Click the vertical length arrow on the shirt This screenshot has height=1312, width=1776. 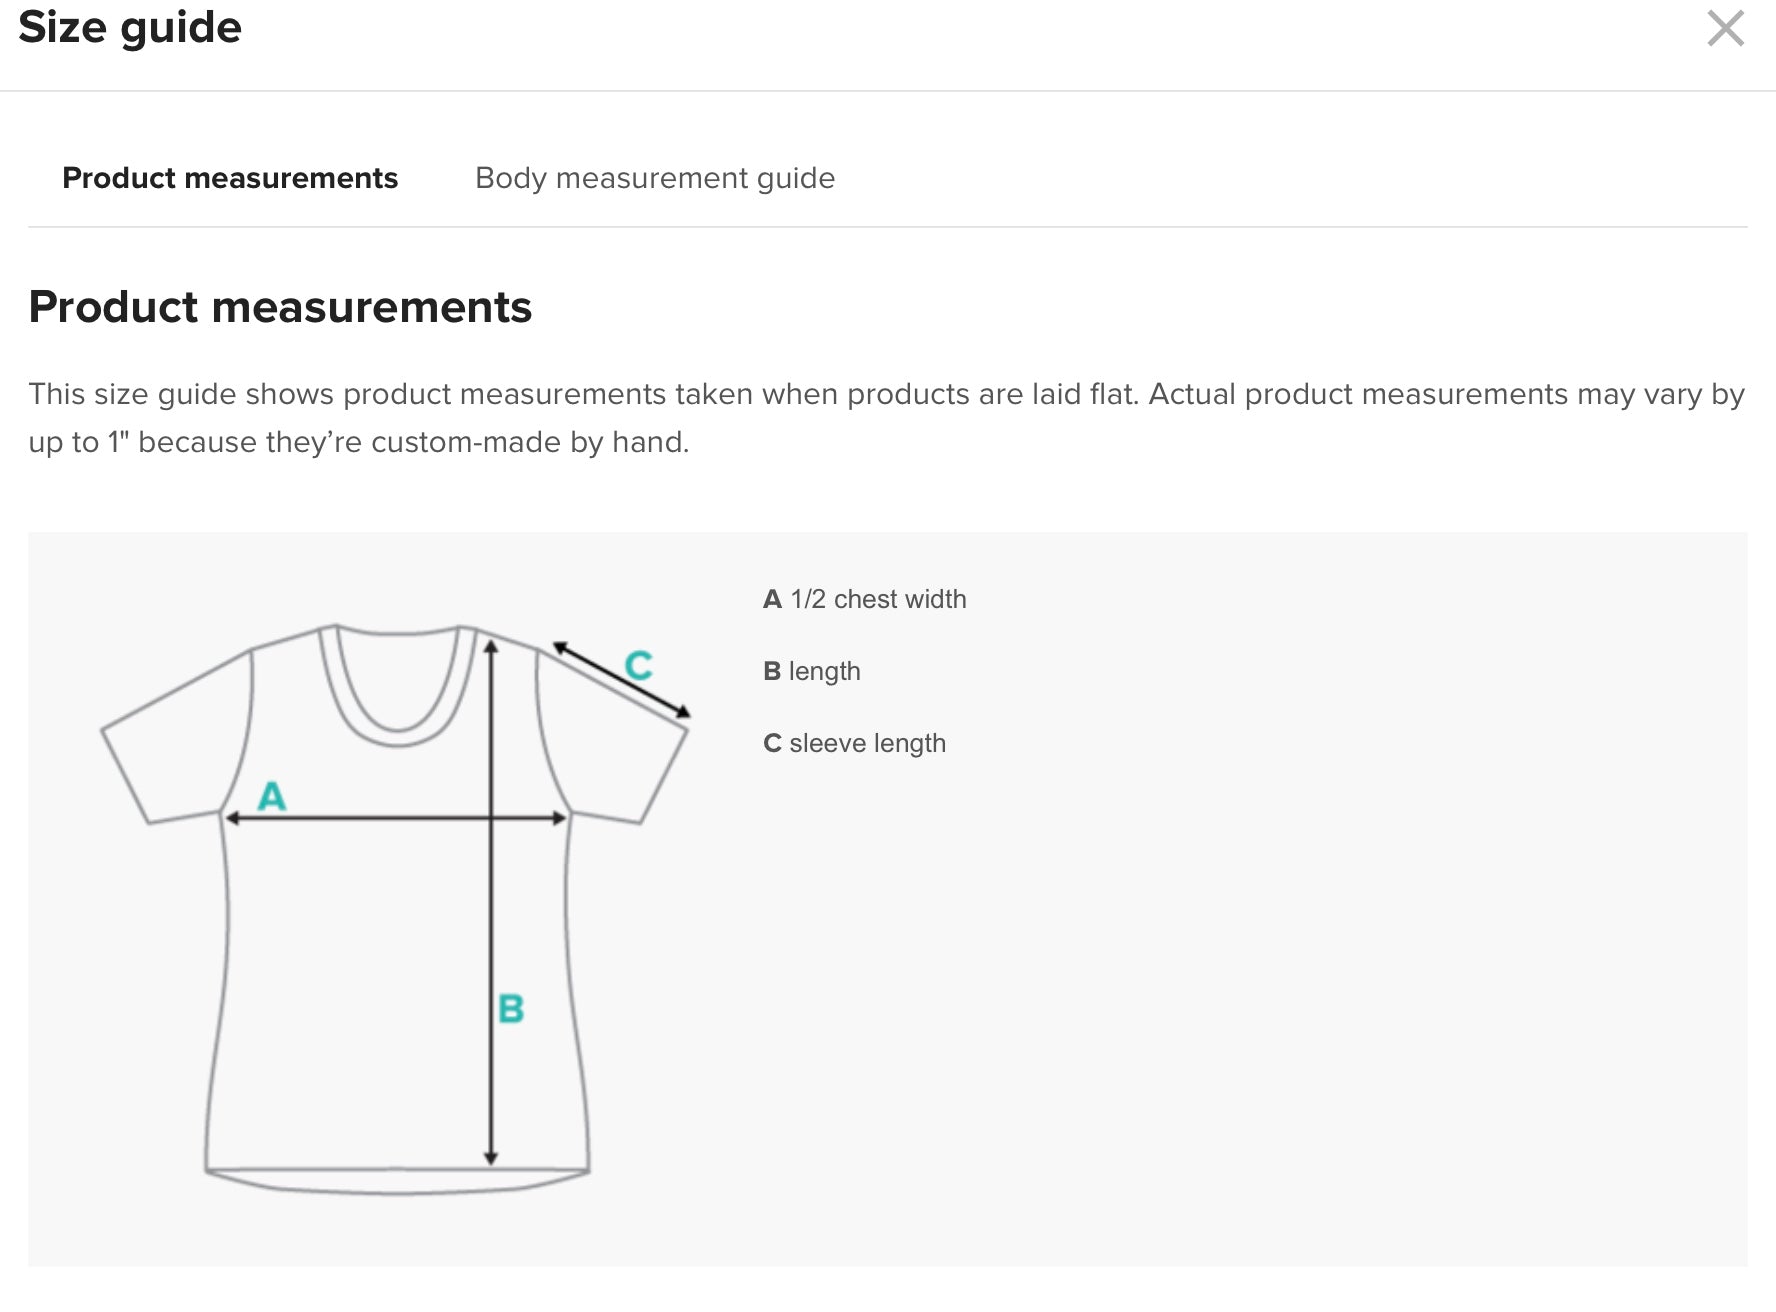point(491,902)
